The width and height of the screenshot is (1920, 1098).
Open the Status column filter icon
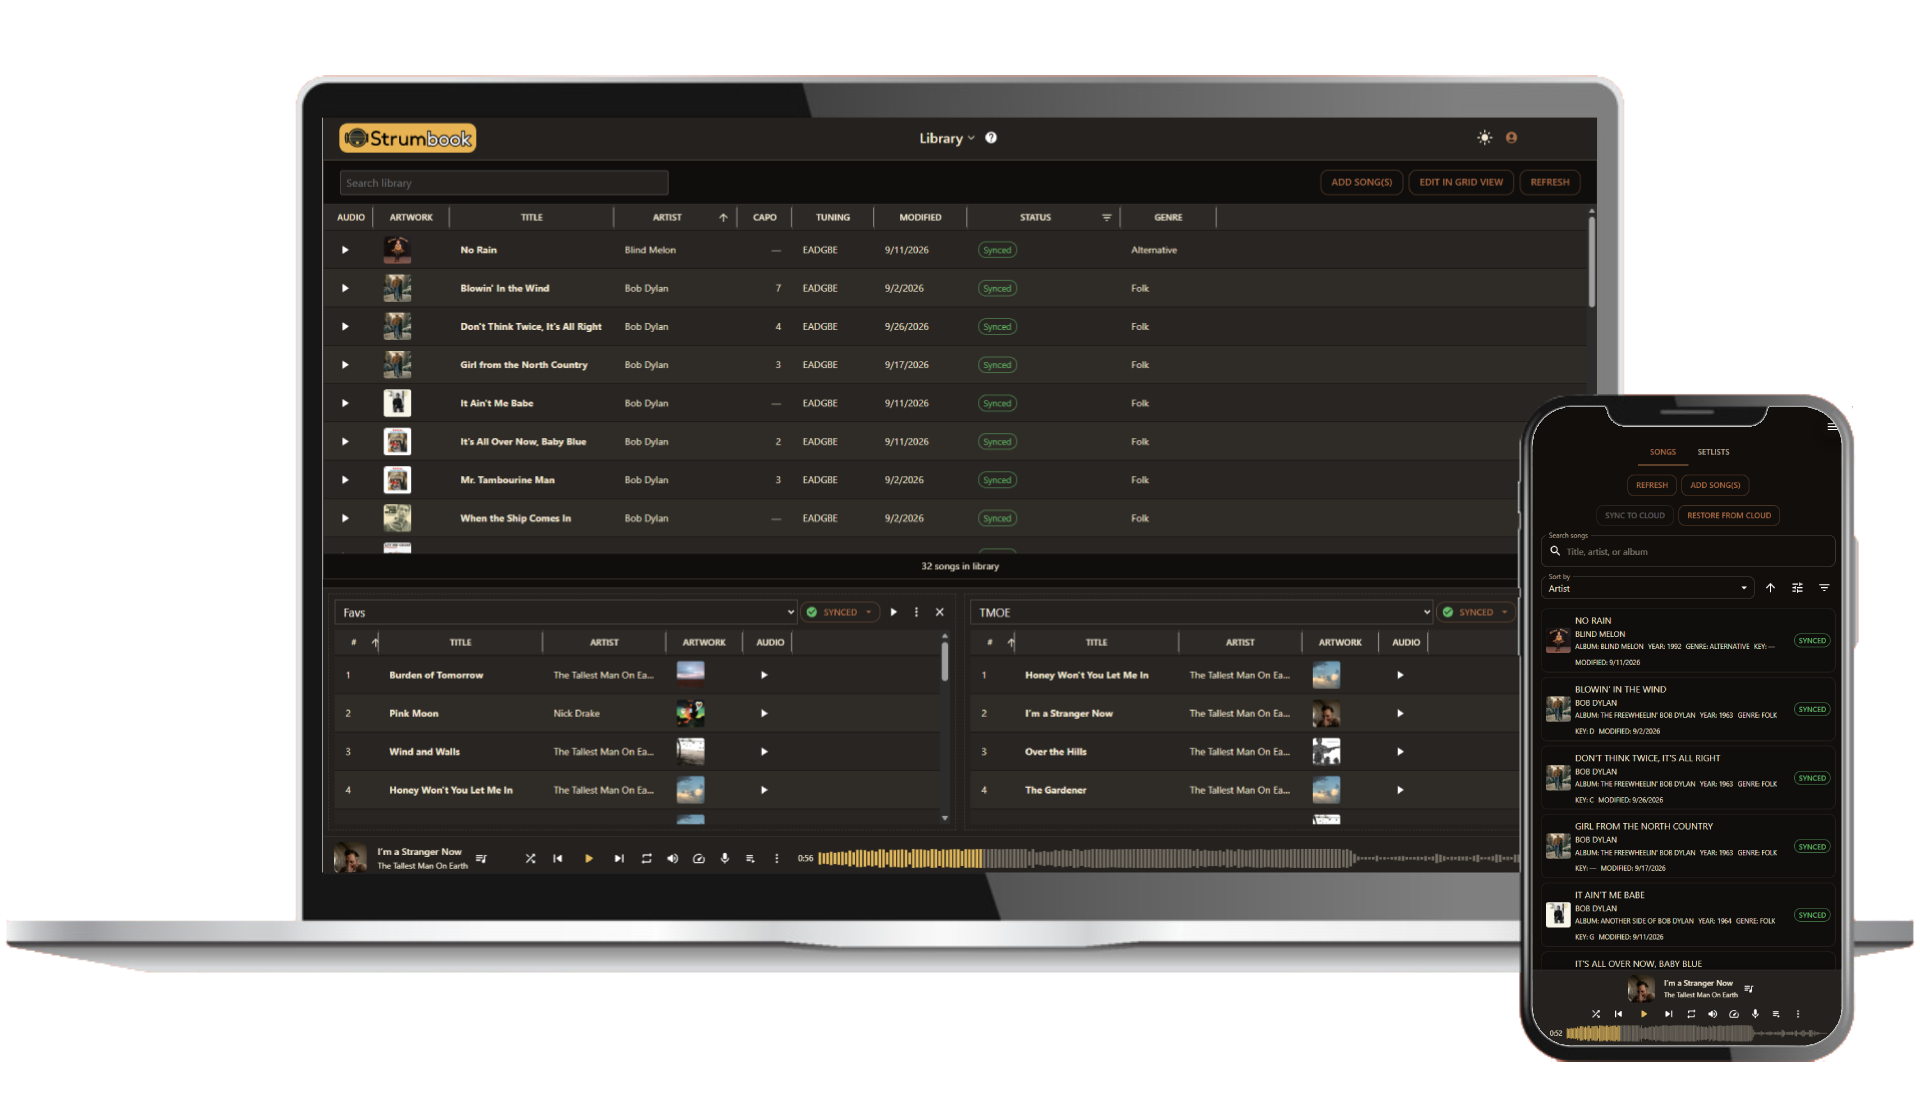click(x=1106, y=217)
